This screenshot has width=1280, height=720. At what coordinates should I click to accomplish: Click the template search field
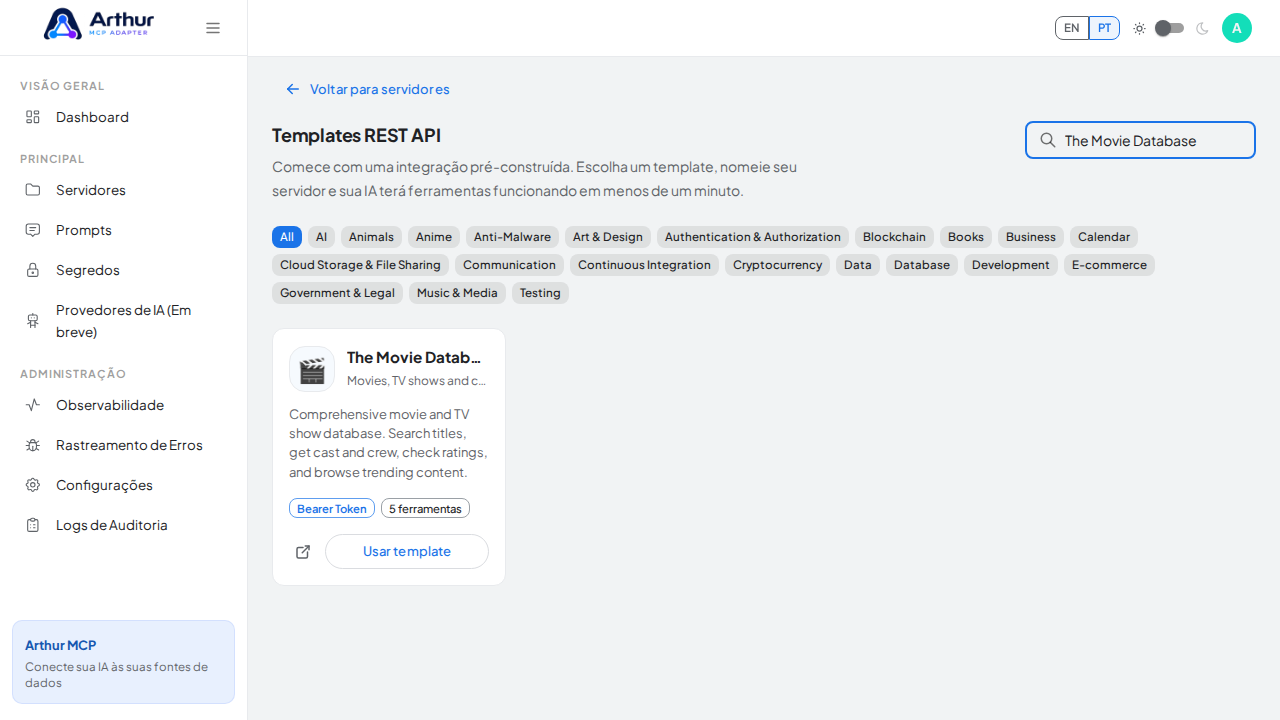[1140, 140]
